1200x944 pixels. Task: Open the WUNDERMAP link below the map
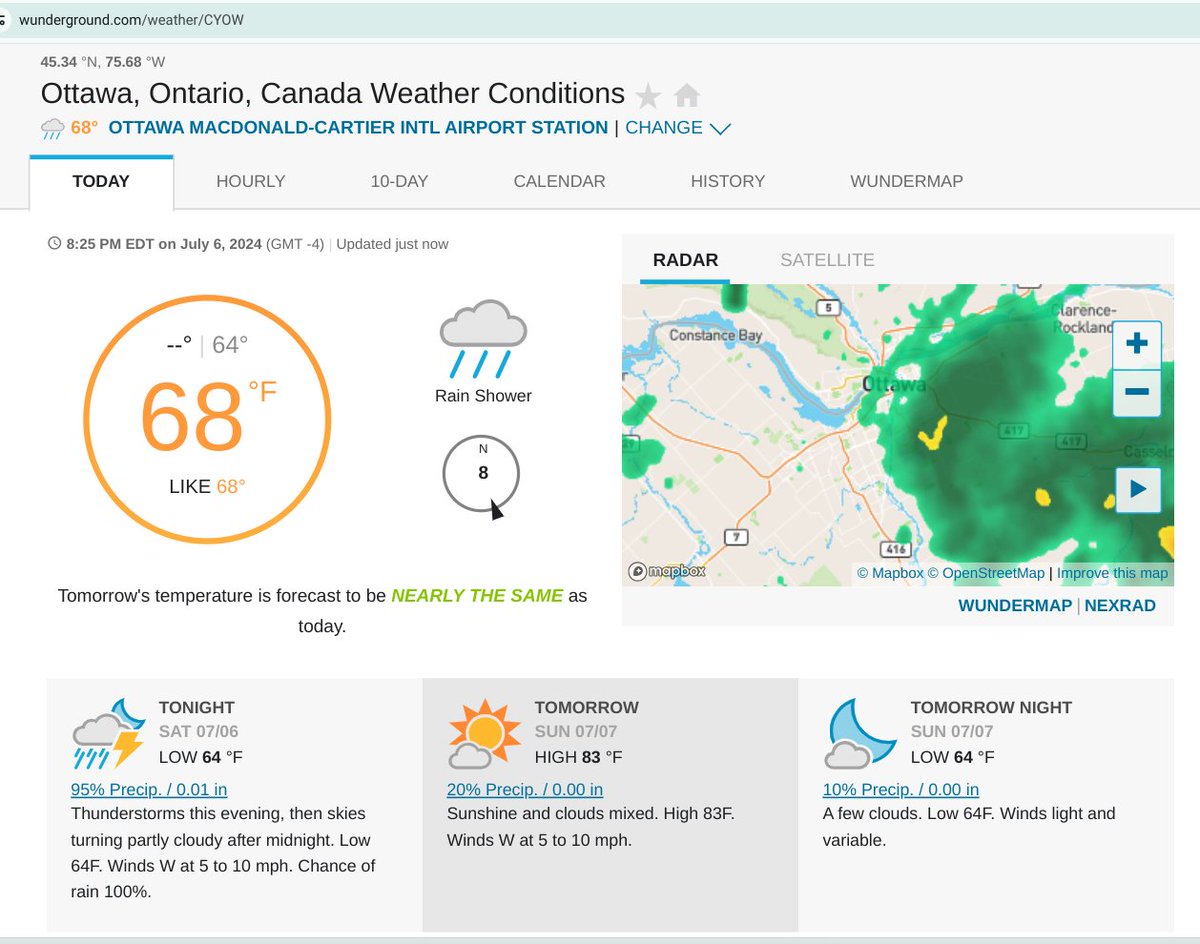point(1015,606)
